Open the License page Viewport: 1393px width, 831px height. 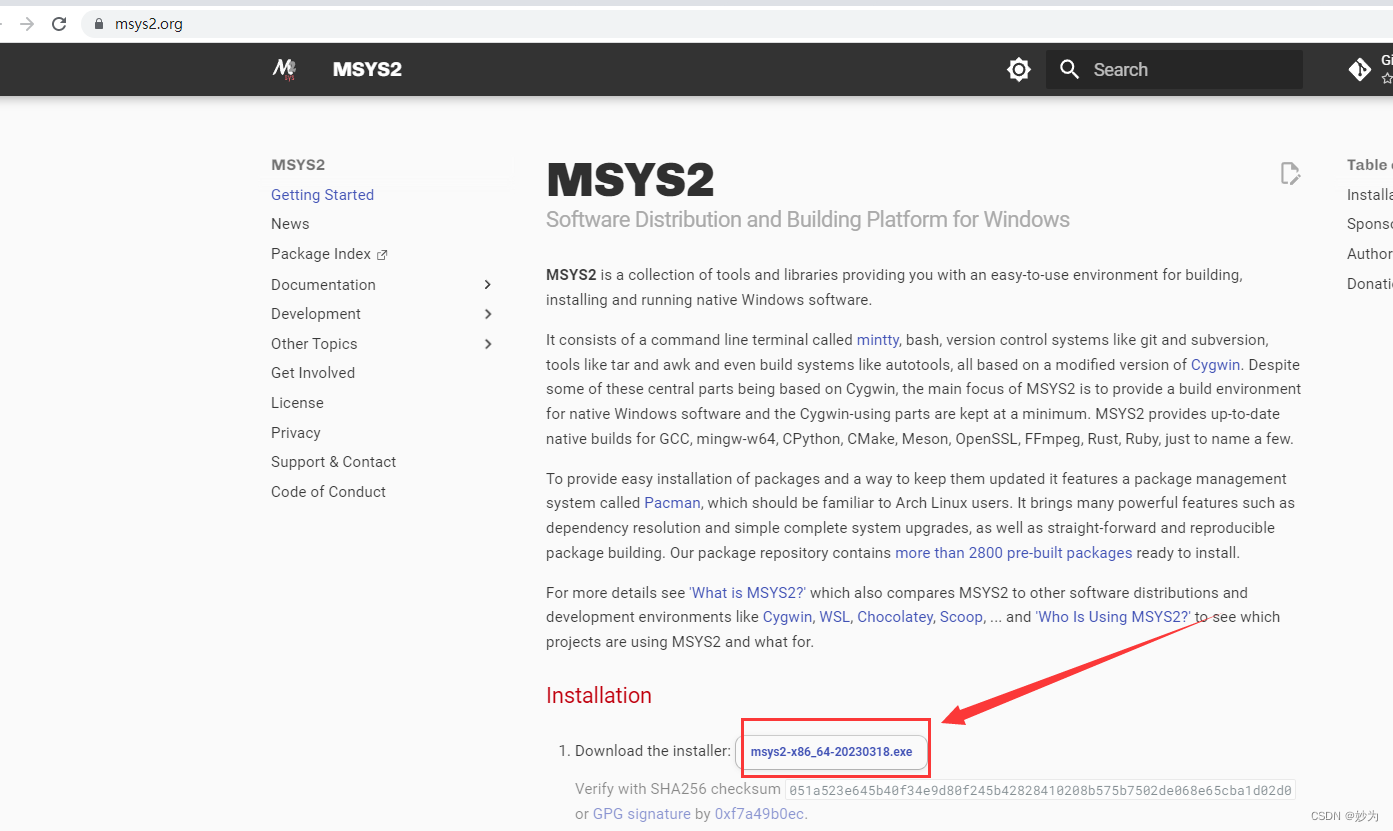(297, 403)
